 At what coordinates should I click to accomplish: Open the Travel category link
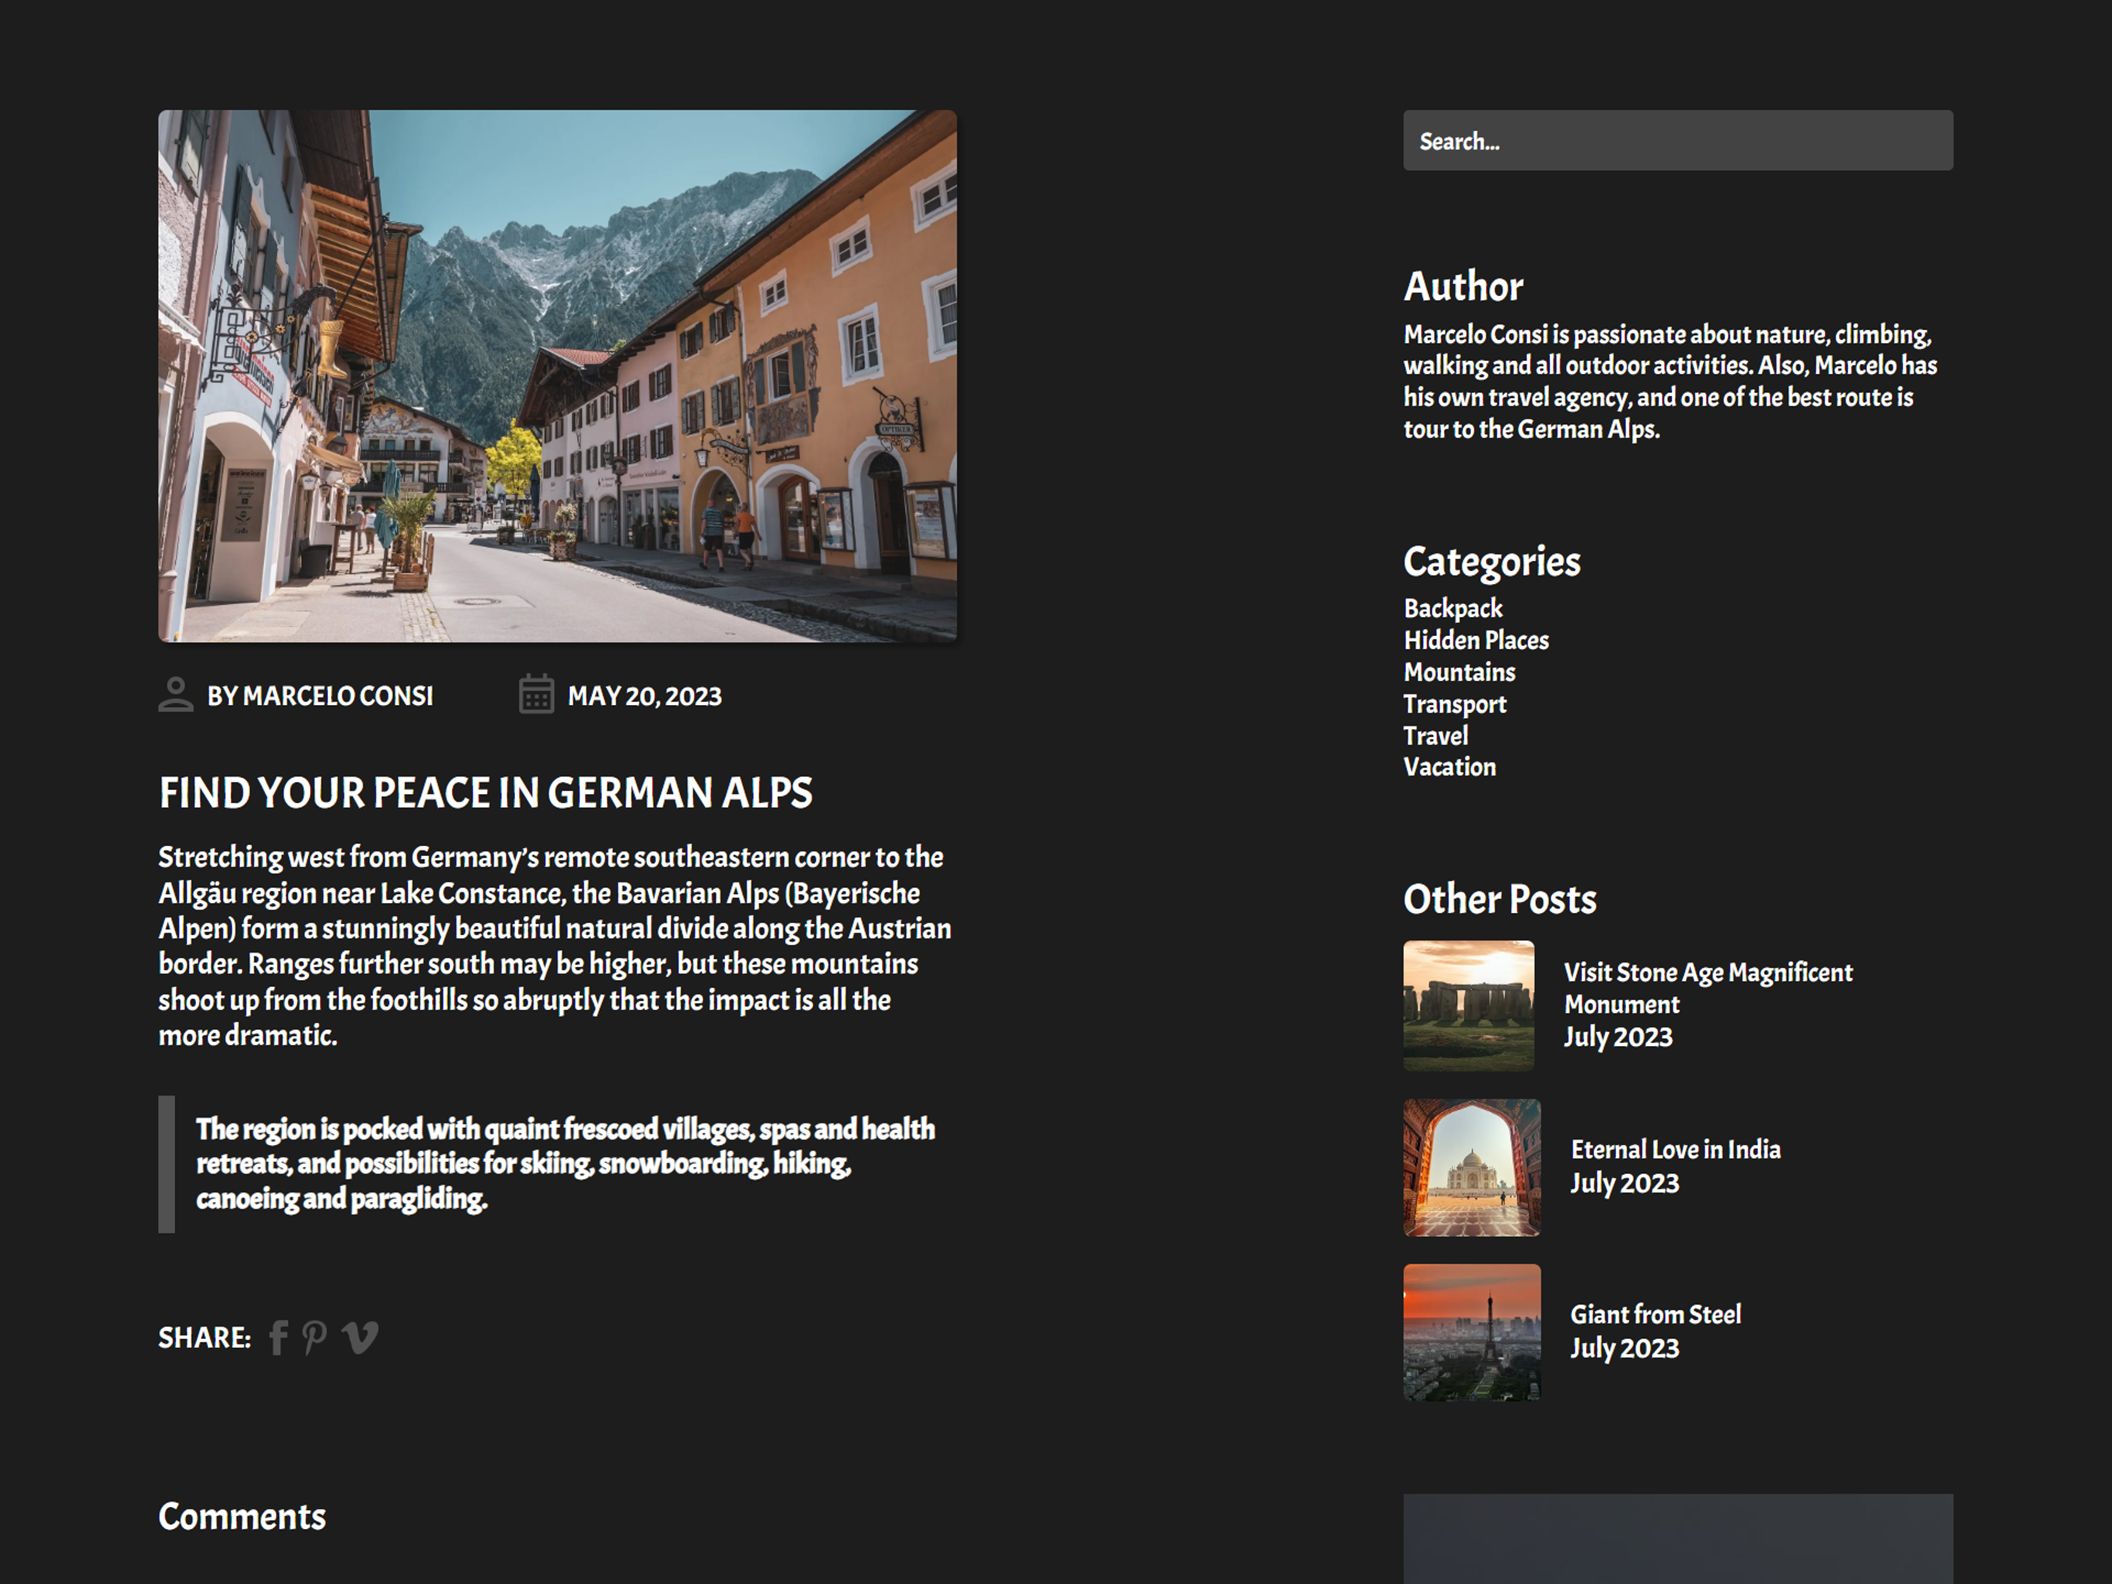1435,736
